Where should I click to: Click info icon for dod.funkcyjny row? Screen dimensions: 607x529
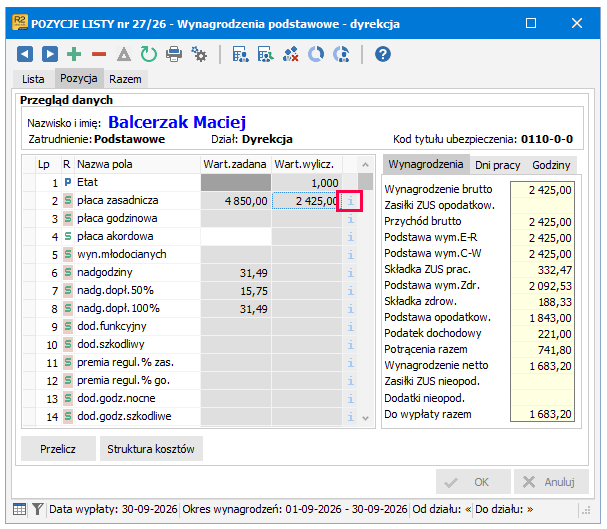click(x=350, y=327)
